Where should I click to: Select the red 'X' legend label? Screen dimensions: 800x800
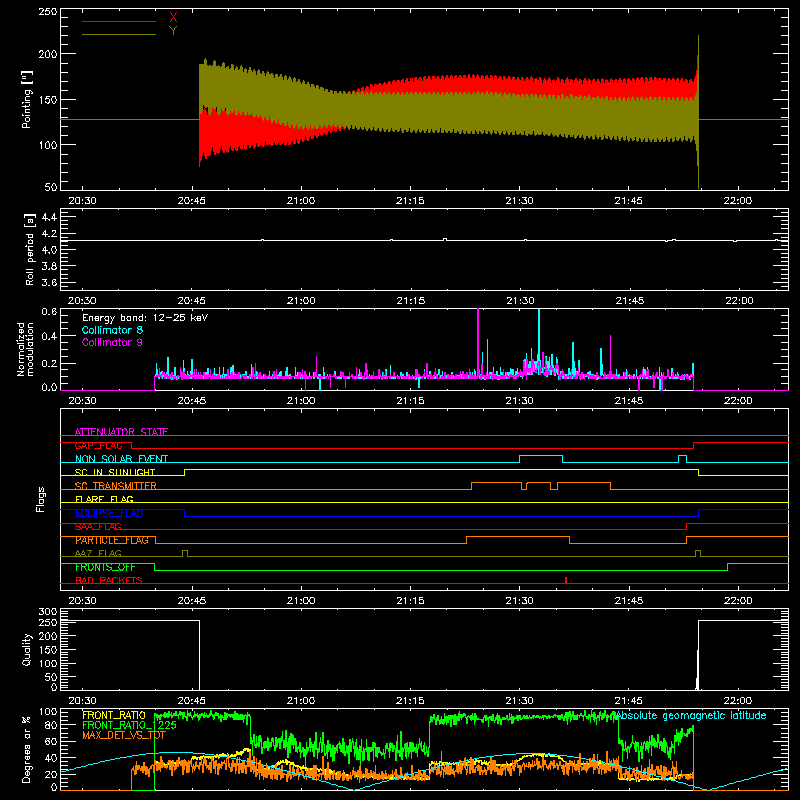(x=173, y=18)
